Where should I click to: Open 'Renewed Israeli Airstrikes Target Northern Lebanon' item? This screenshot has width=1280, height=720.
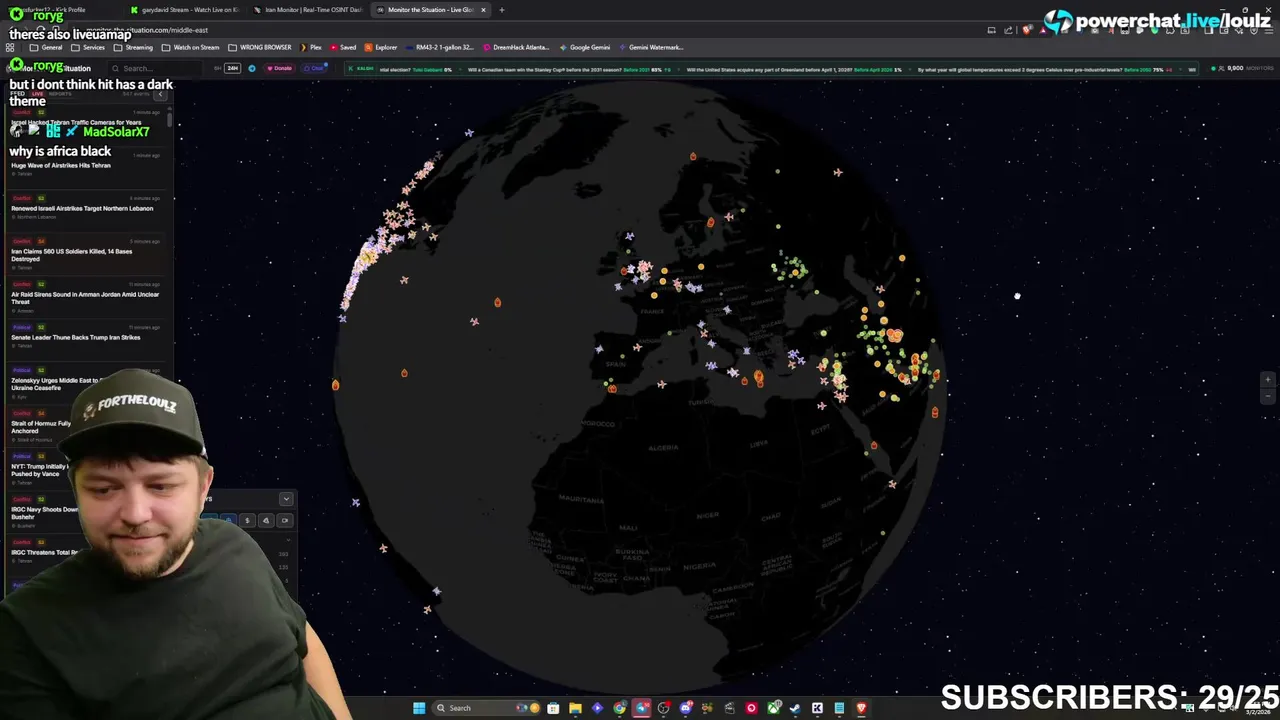(82, 208)
